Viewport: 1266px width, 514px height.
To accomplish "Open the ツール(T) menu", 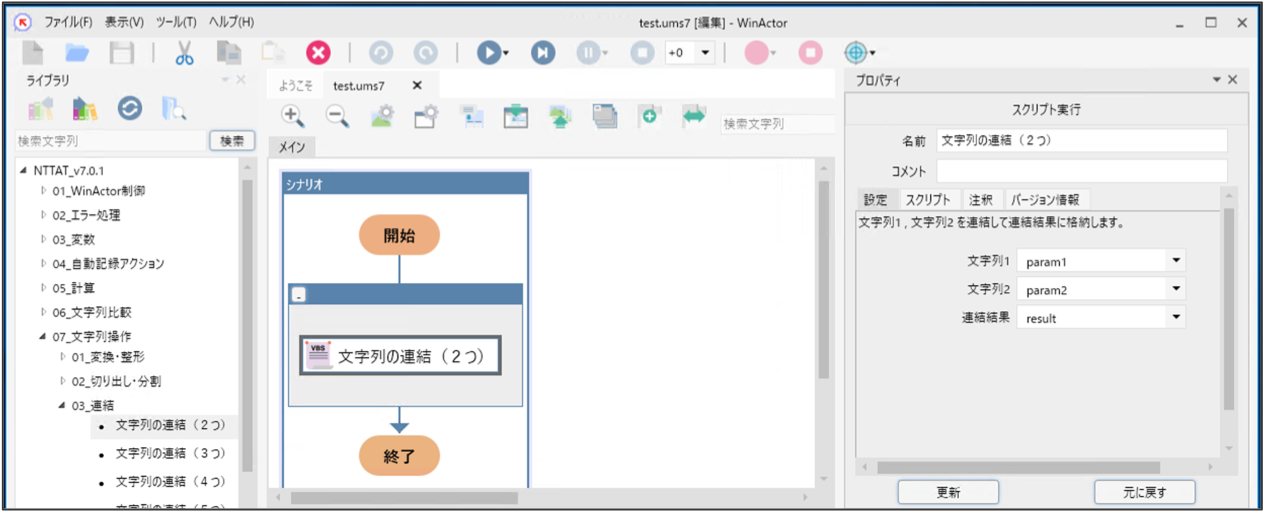I will tap(177, 22).
